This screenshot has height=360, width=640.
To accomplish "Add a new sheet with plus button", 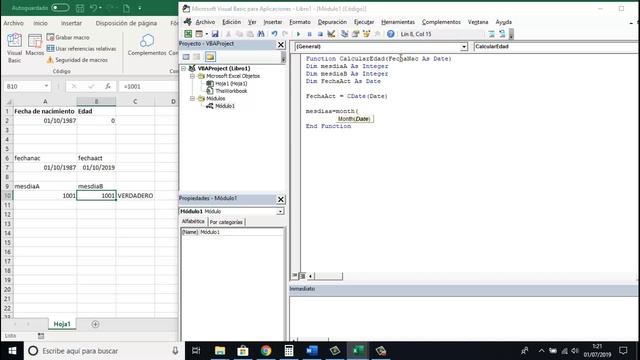I will pos(95,324).
